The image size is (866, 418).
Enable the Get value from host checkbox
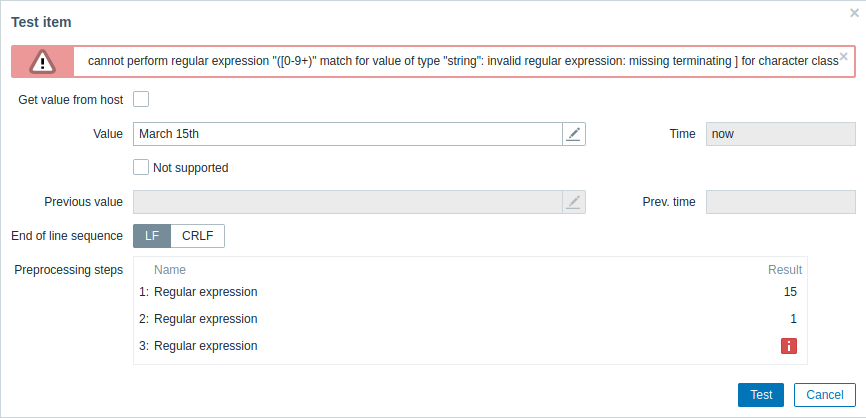[141, 99]
